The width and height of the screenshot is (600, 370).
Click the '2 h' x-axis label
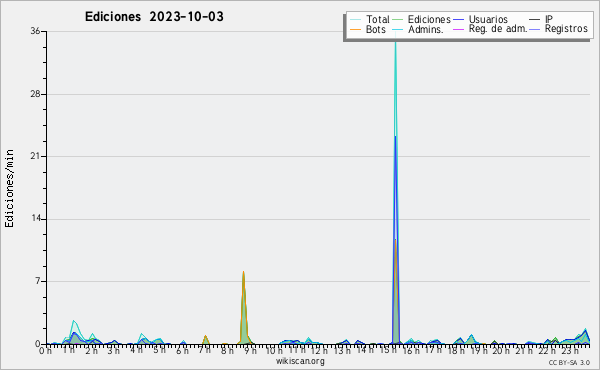coord(91,350)
